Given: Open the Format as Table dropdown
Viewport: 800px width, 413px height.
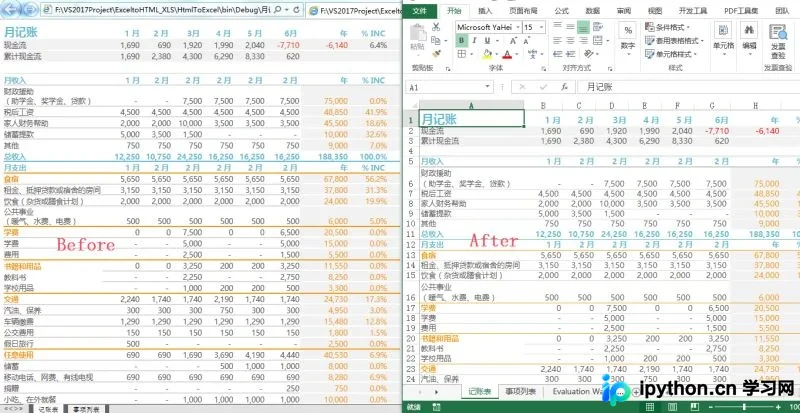Looking at the screenshot, I should coord(674,40).
